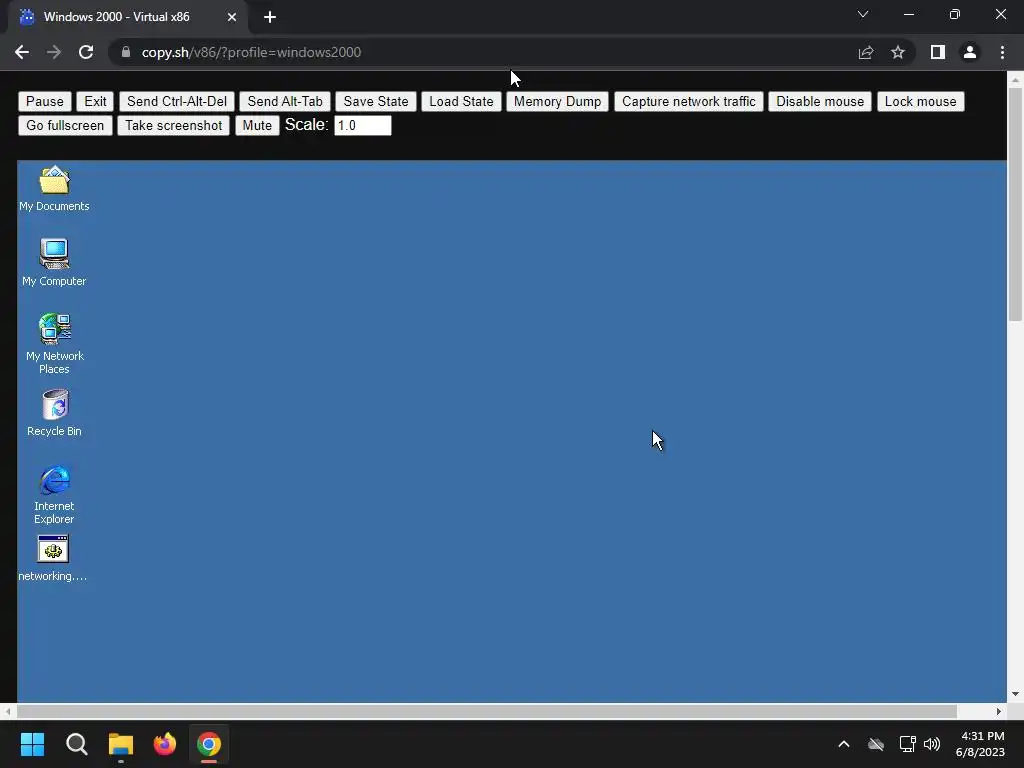Click Disable mouse

point(820,101)
